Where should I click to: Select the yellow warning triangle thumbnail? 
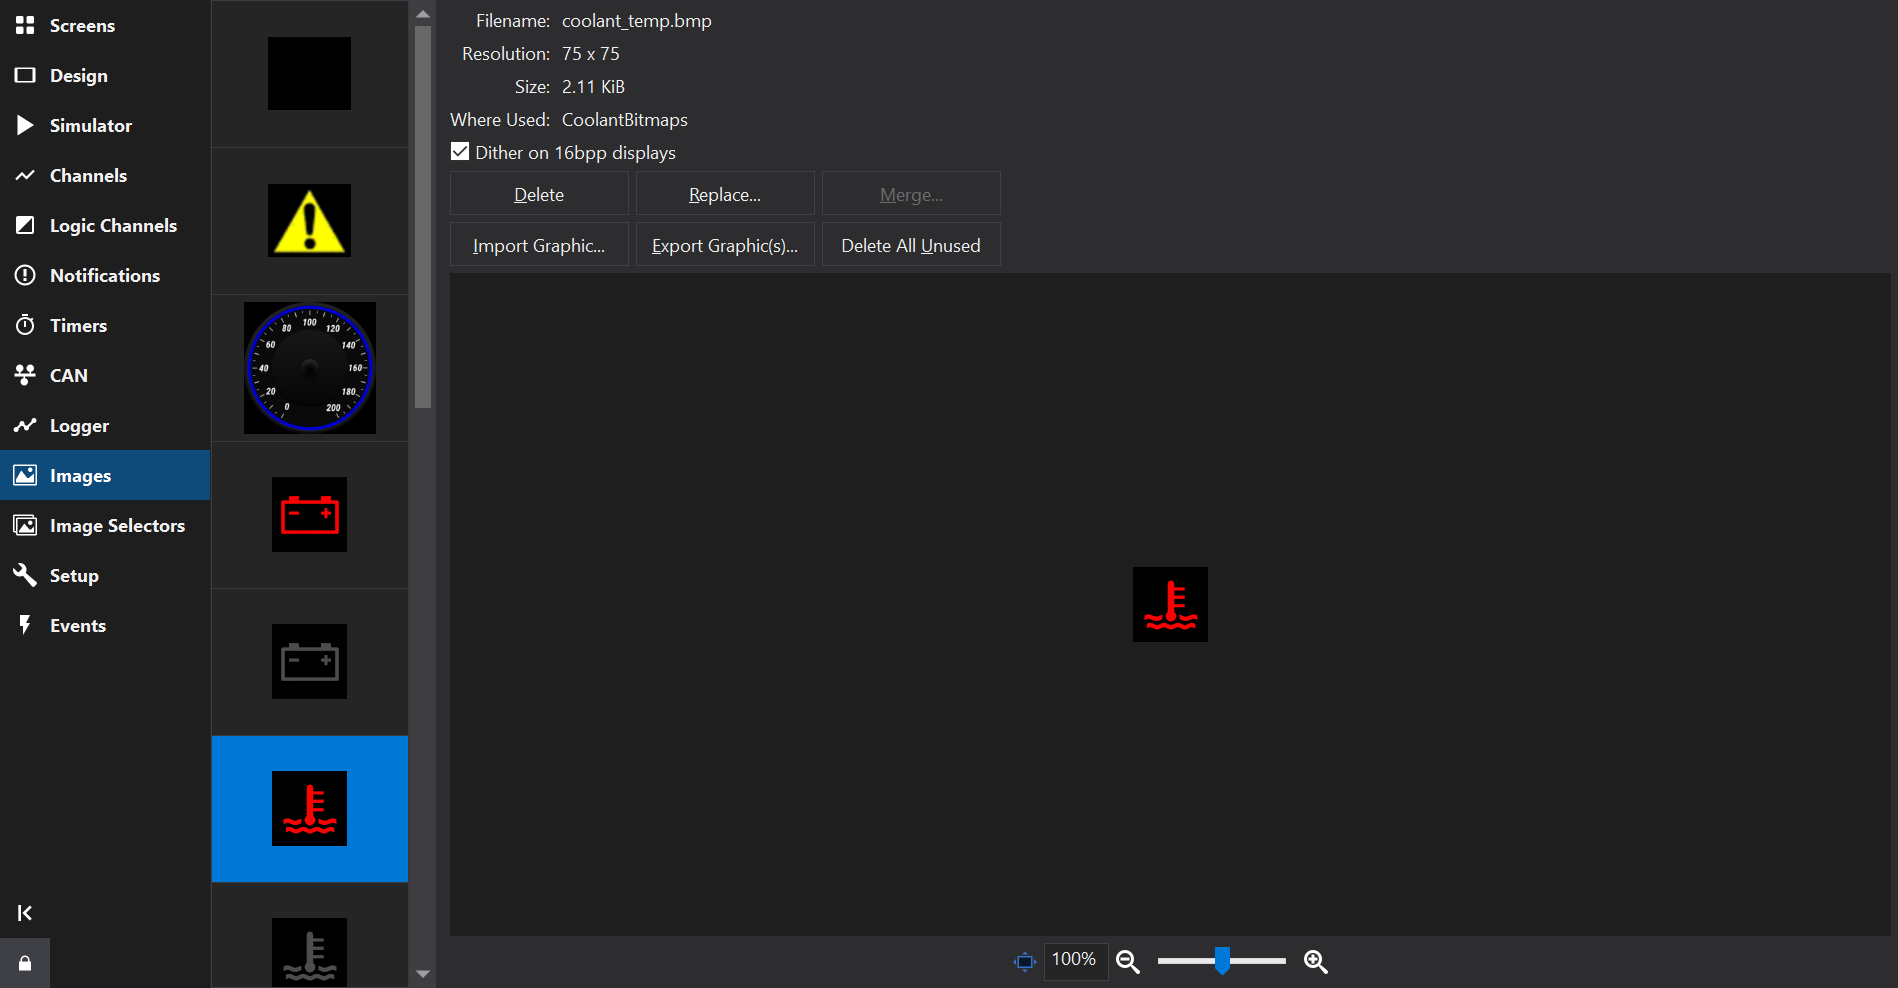pyautogui.click(x=310, y=220)
